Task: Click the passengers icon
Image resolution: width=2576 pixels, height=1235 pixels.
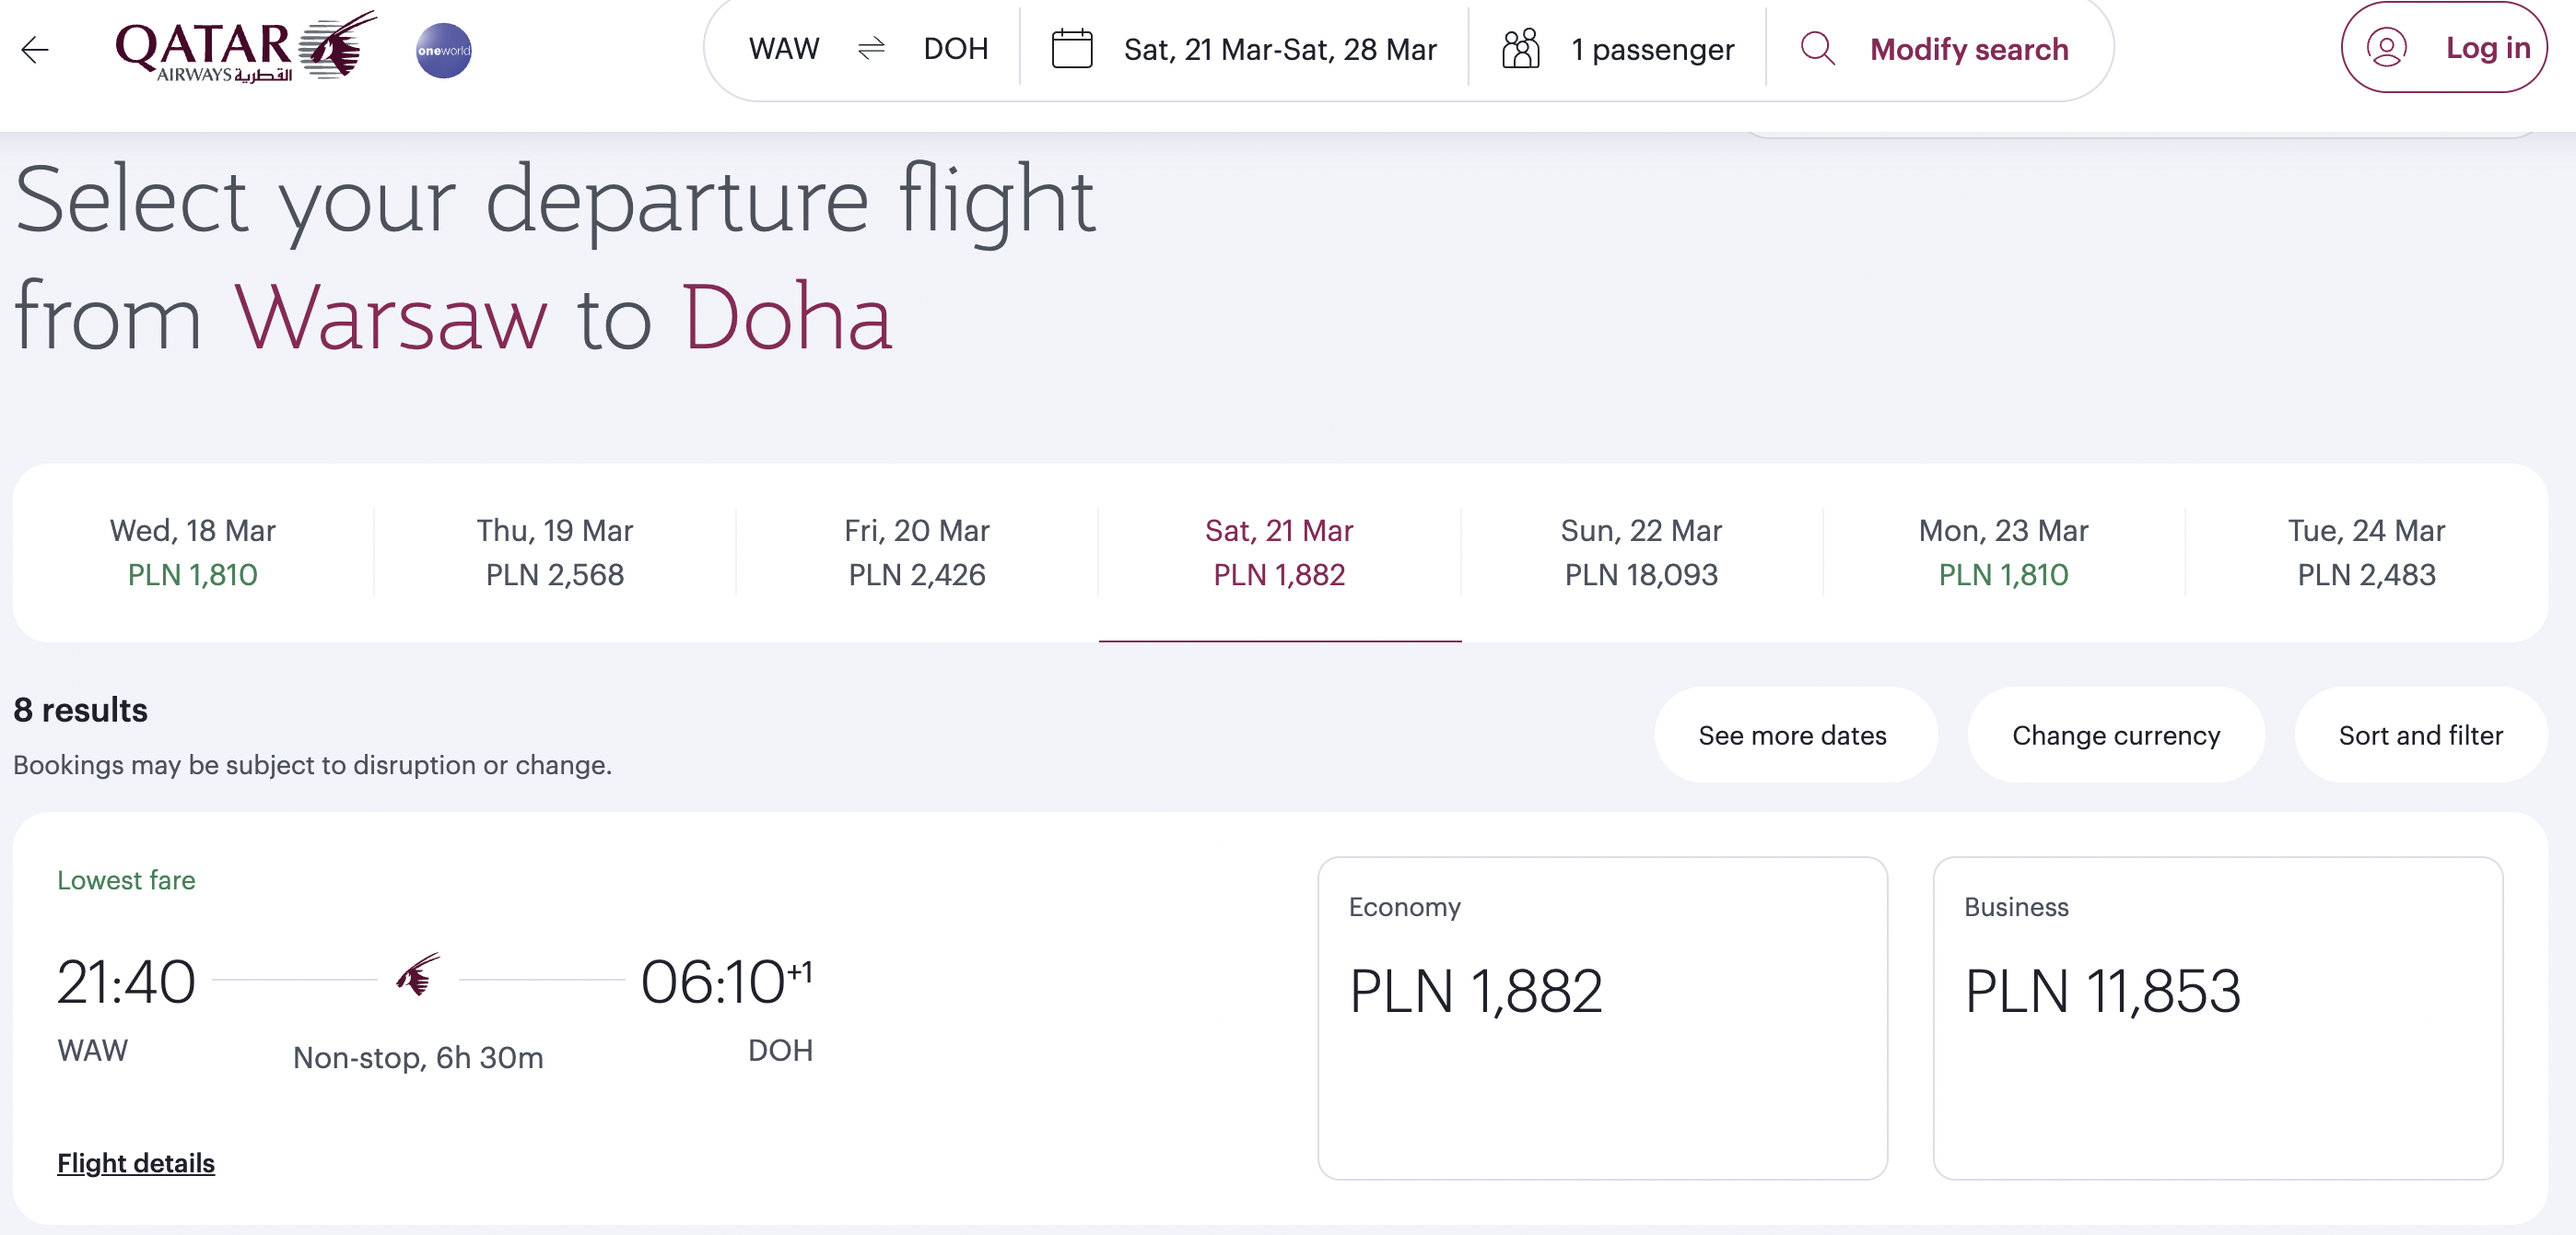Action: tap(1520, 49)
